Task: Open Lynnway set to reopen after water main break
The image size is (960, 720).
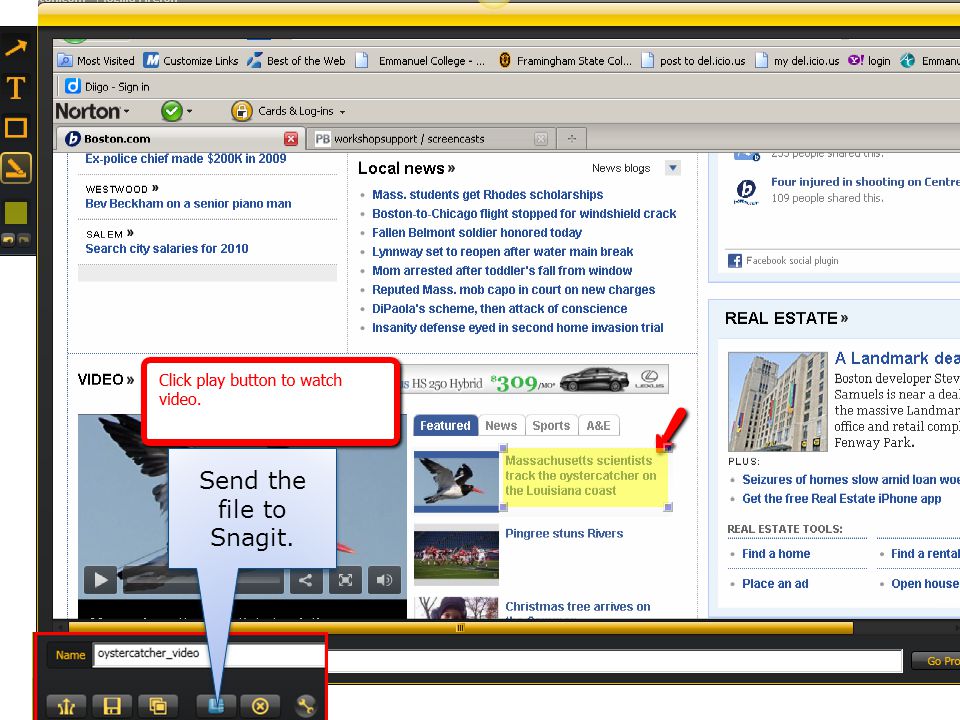Action: coord(503,252)
